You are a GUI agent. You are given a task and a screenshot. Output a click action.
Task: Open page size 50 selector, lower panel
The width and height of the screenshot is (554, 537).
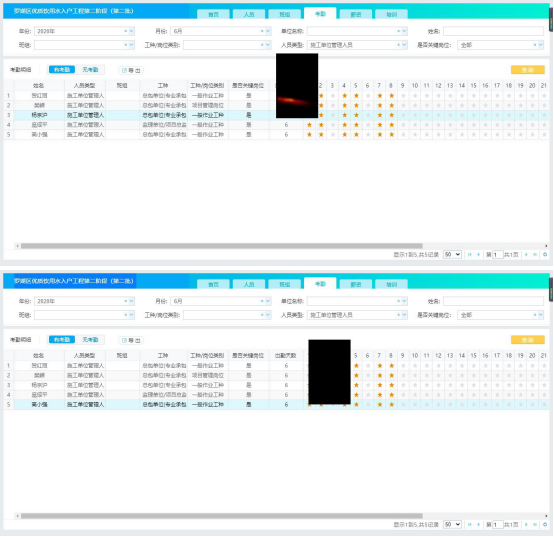[x=452, y=524]
